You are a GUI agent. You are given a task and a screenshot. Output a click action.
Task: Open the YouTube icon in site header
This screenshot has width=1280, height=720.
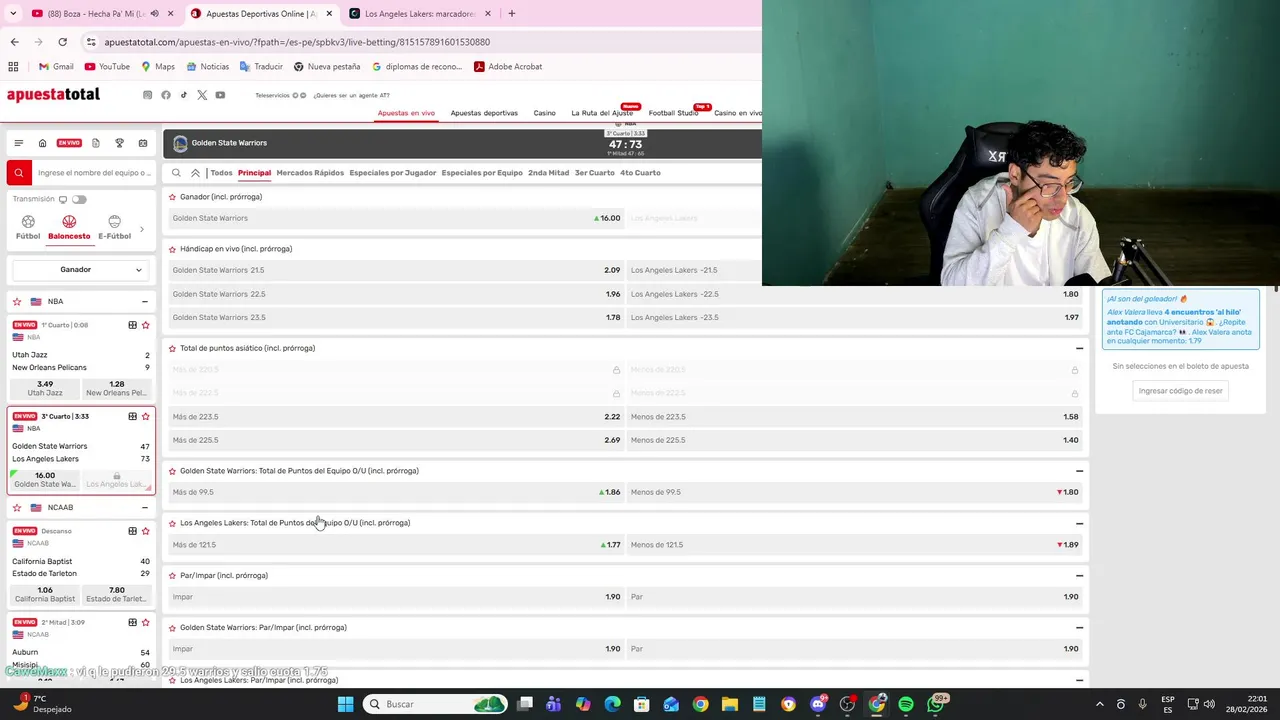220,95
